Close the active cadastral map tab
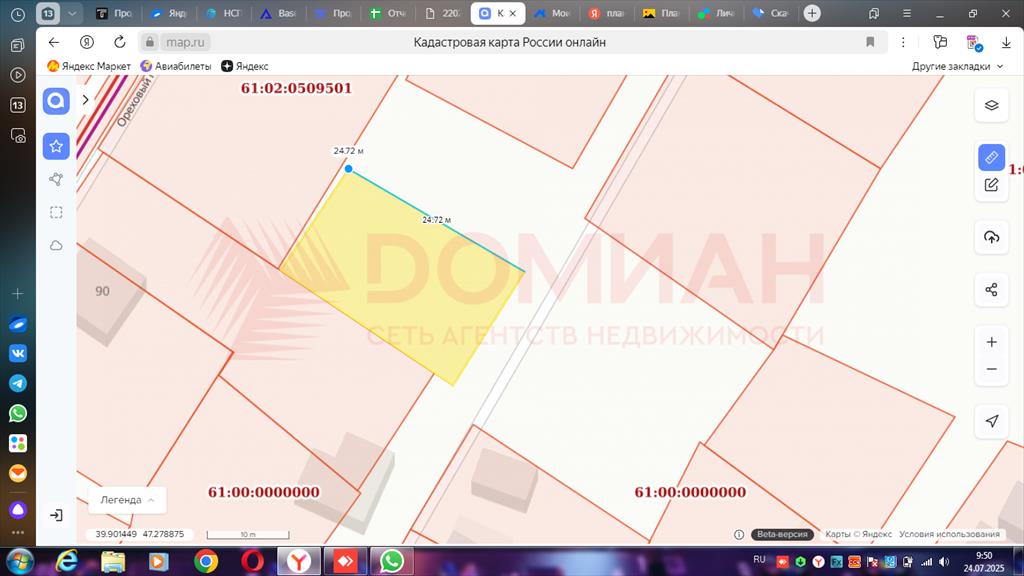The image size is (1024, 576). click(513, 13)
